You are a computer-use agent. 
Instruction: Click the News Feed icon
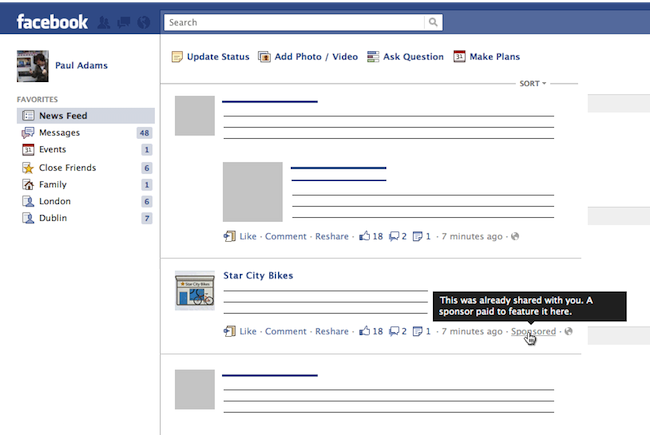[28, 116]
